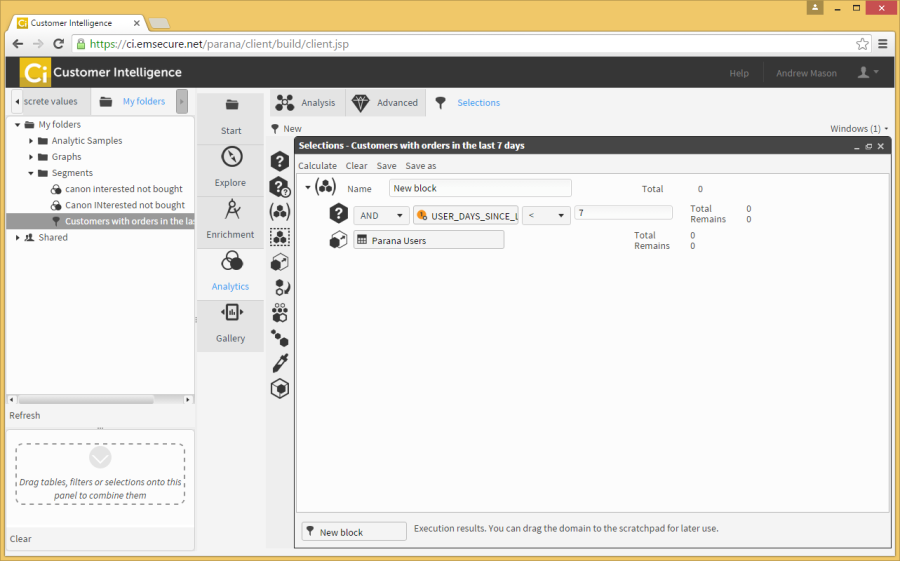Switch to the Analysis tab
The height and width of the screenshot is (561, 900).
click(x=307, y=103)
